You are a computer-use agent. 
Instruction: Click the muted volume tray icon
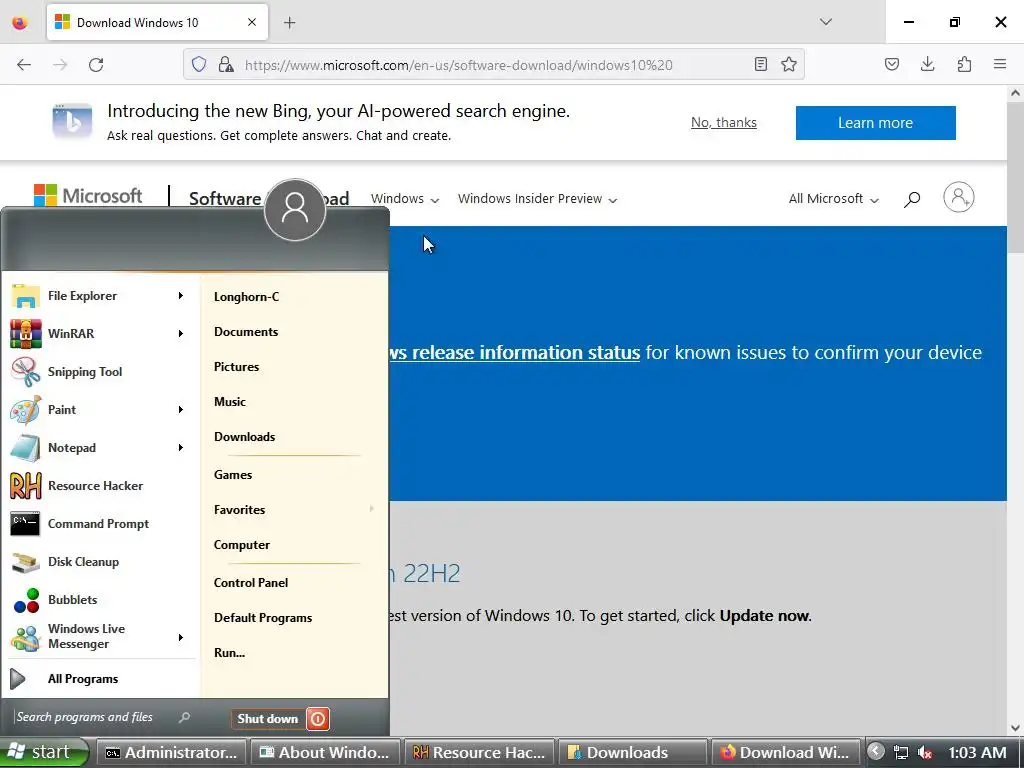pos(925,752)
